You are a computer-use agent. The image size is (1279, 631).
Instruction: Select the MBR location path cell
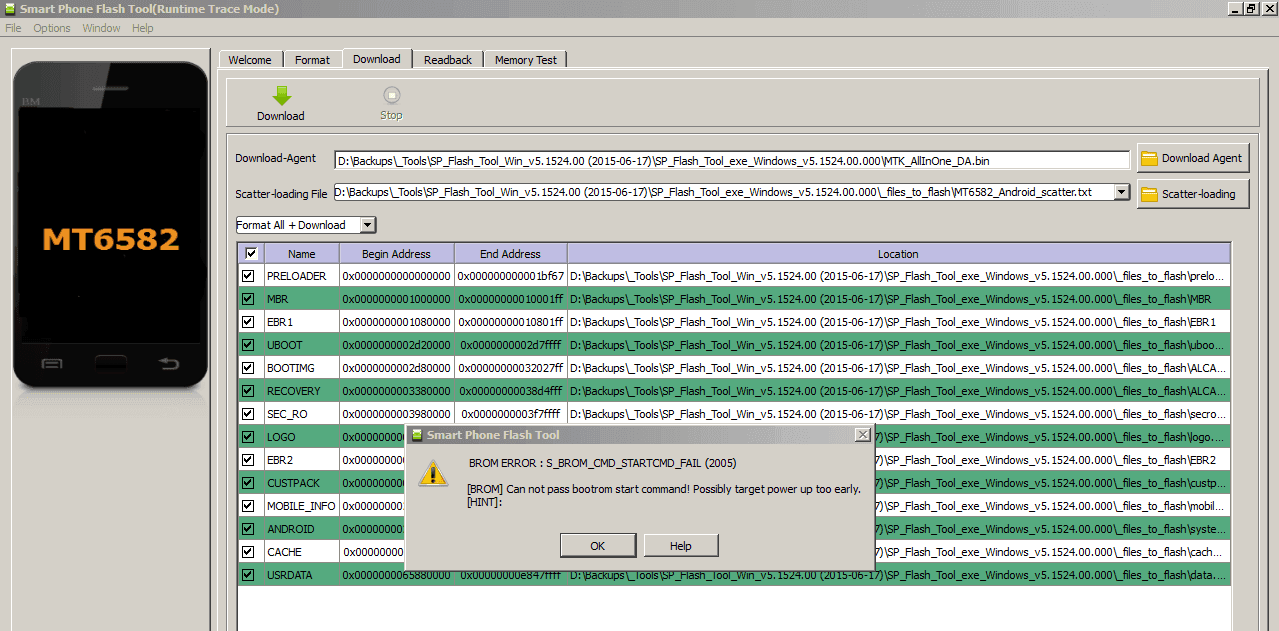898,299
